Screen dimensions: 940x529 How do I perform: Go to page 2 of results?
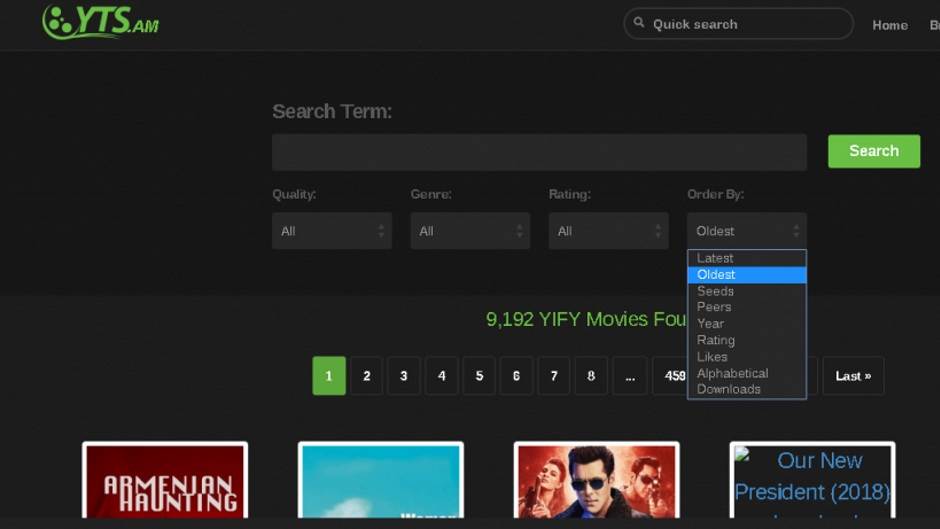(366, 376)
